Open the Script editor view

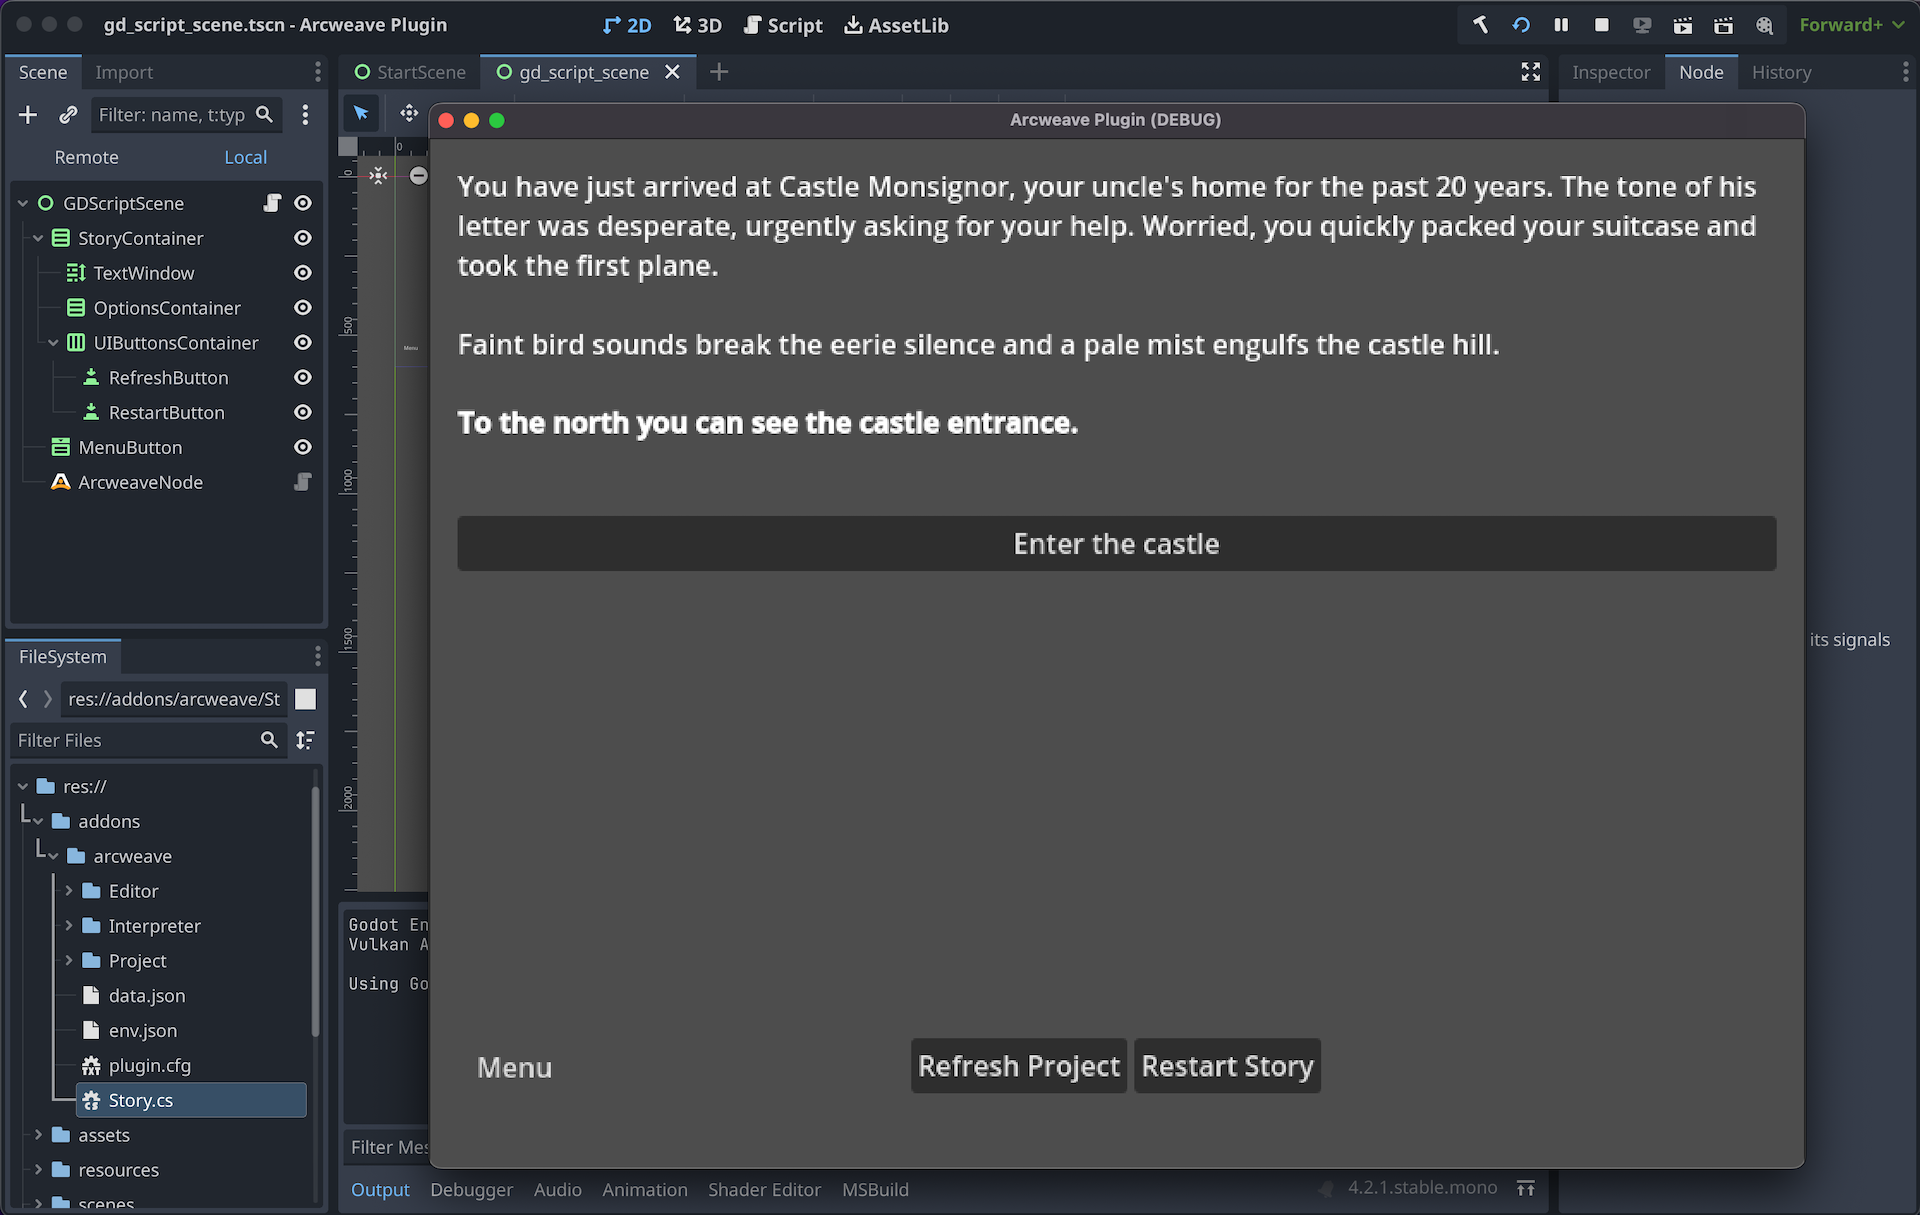pyautogui.click(x=783, y=25)
